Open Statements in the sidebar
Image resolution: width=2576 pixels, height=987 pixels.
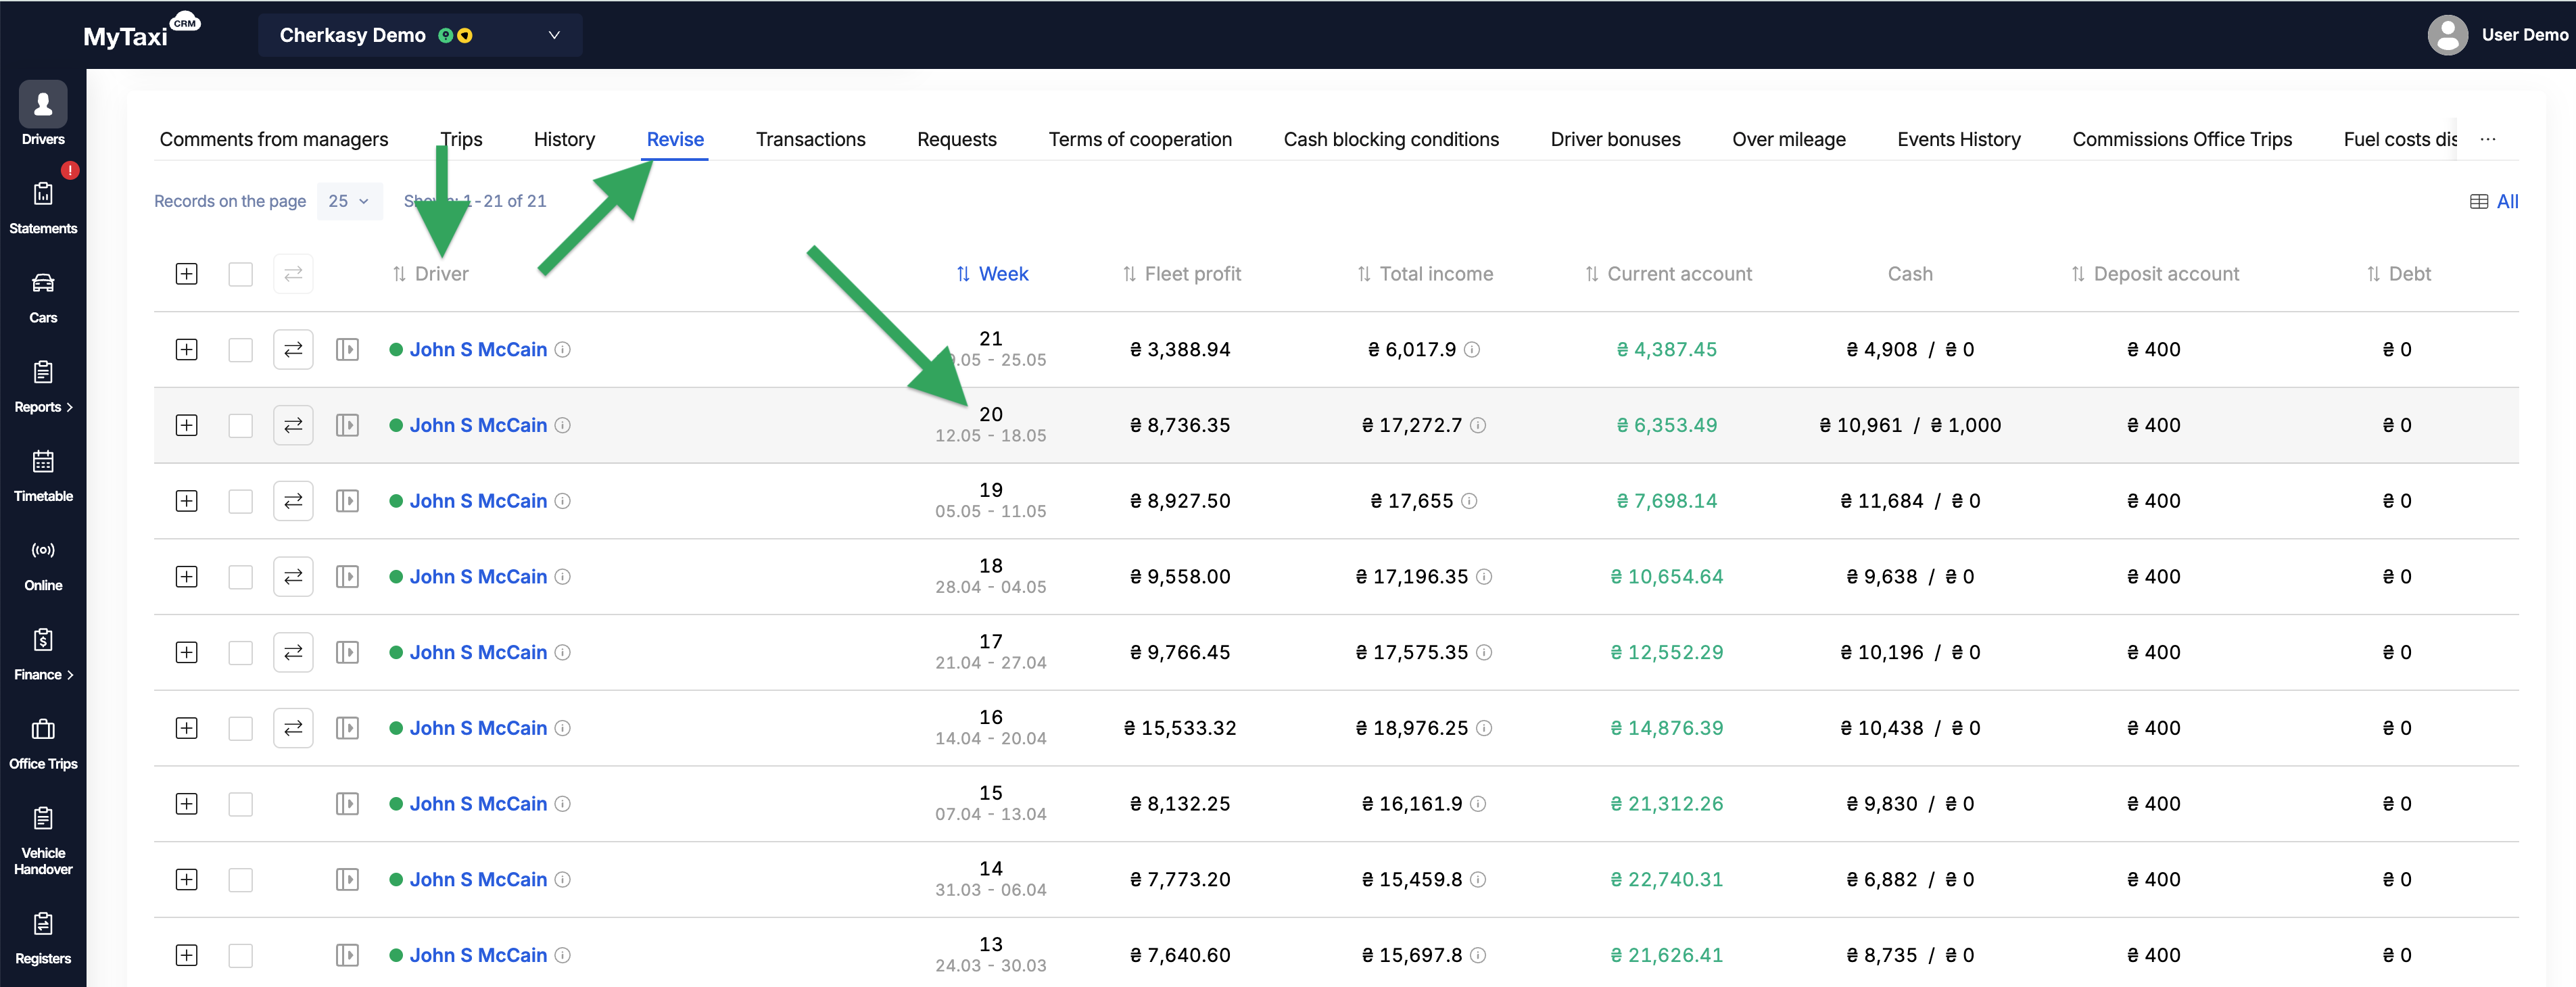pyautogui.click(x=43, y=207)
